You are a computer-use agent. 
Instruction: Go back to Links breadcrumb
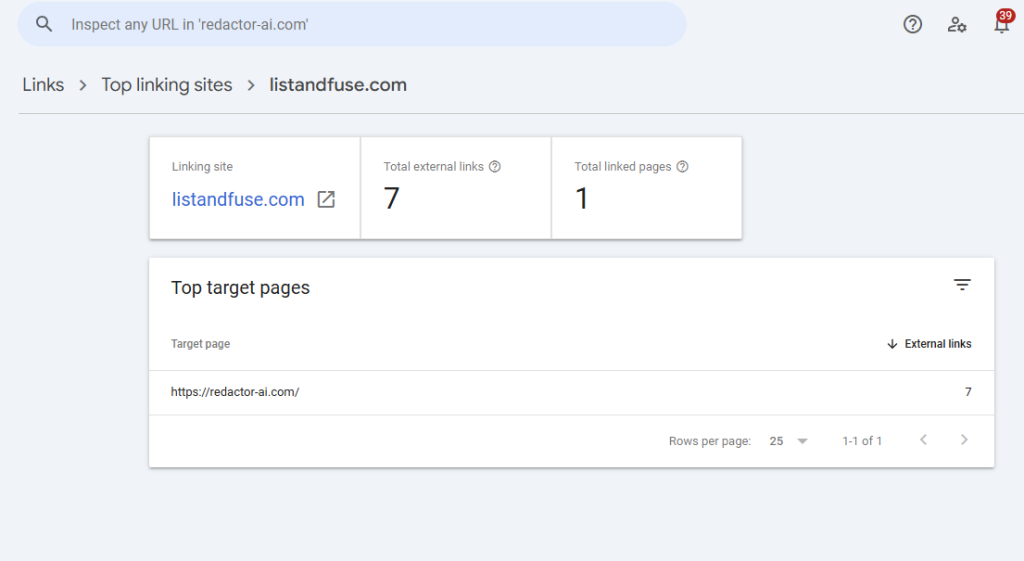tap(43, 85)
